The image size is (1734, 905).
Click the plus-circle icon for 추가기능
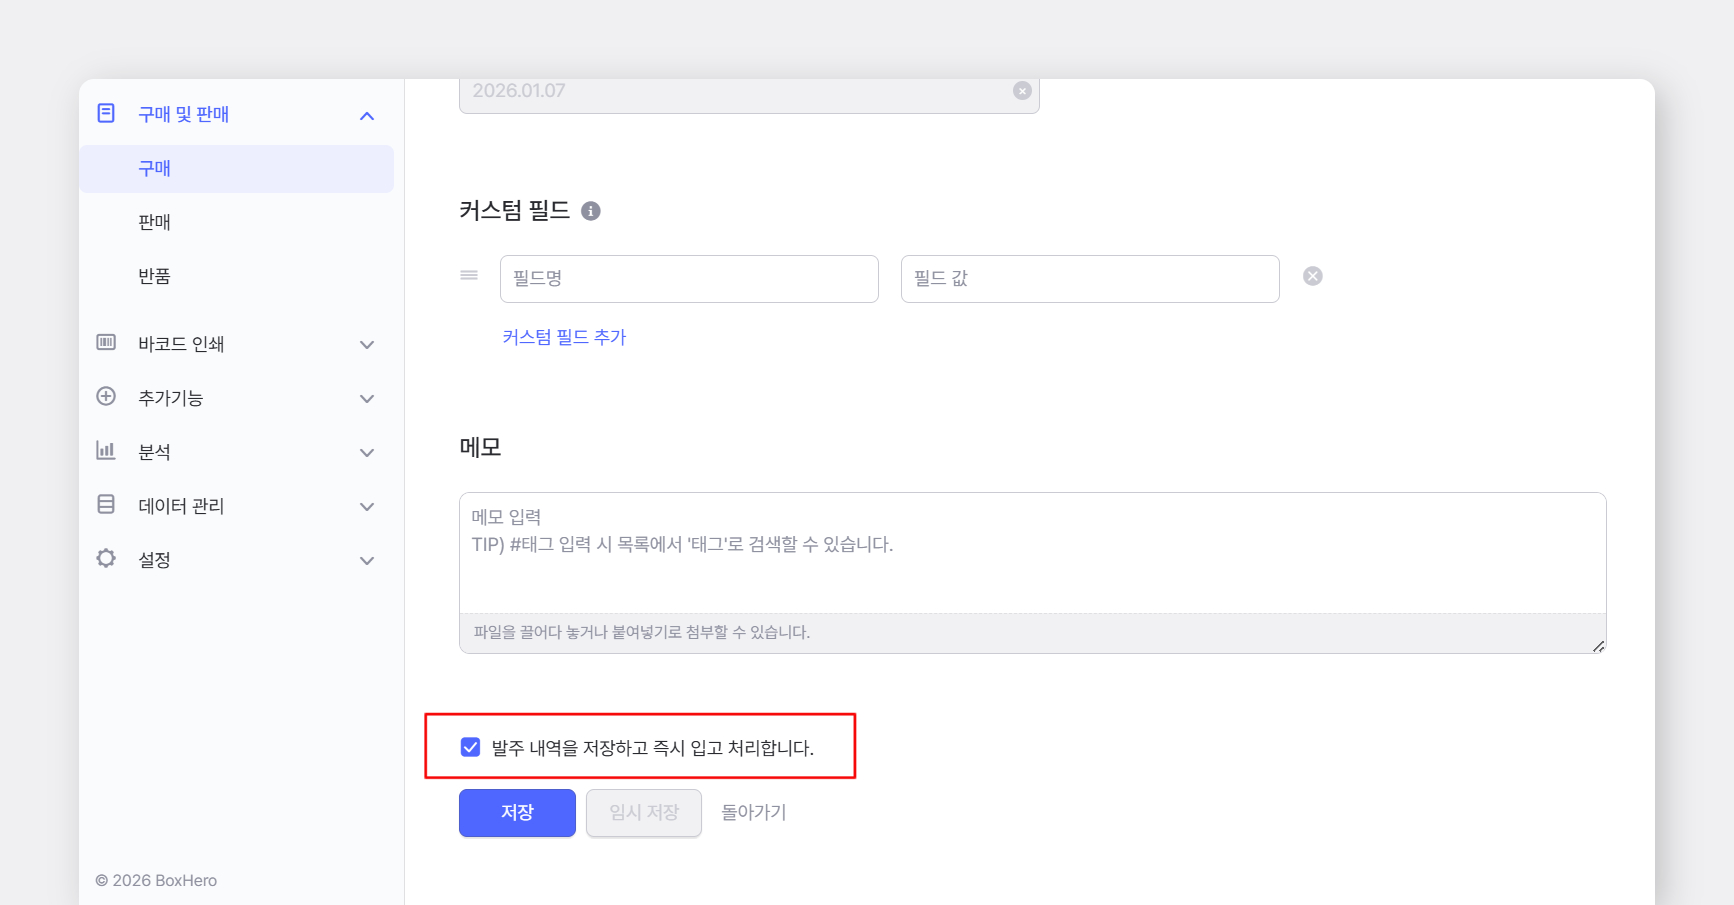point(106,397)
